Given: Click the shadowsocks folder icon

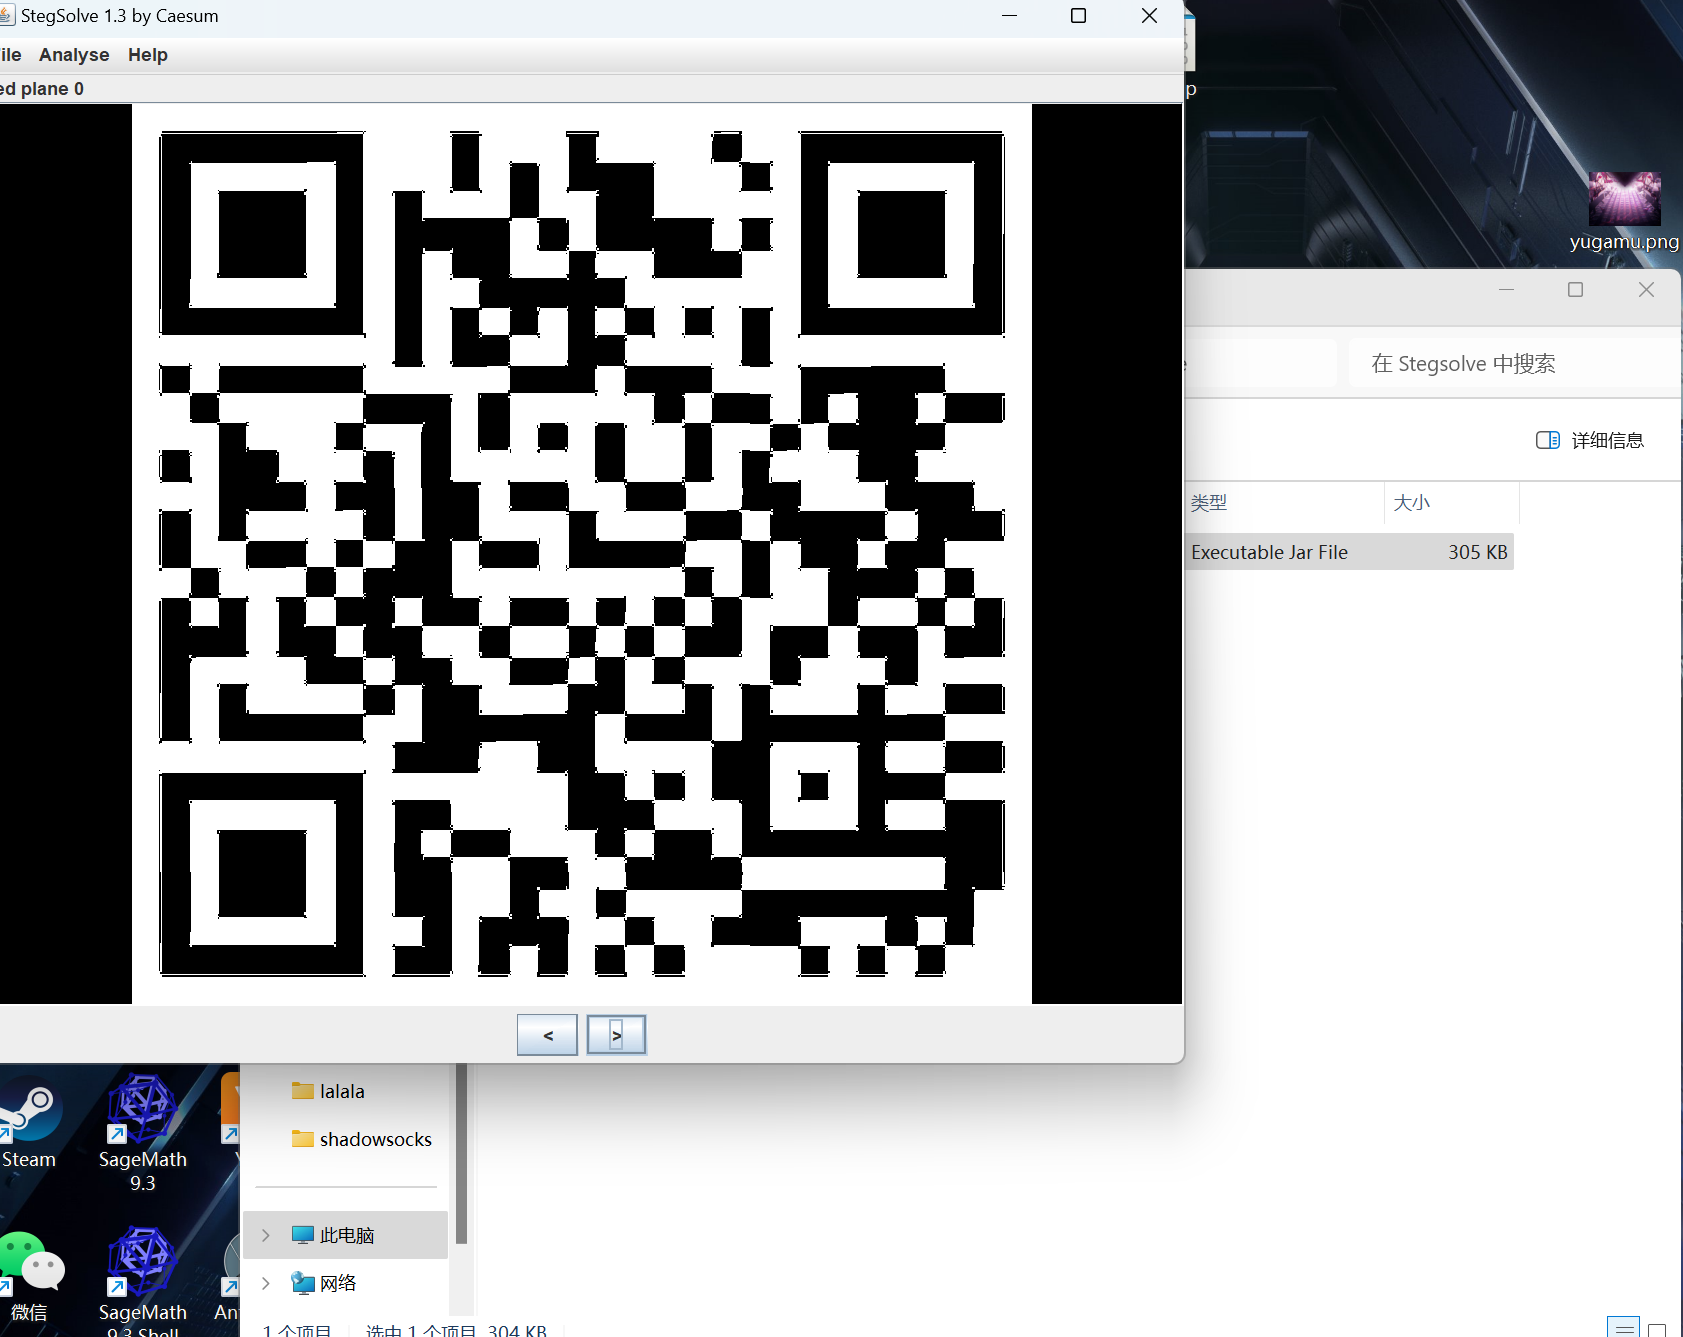Looking at the screenshot, I should tap(302, 1138).
